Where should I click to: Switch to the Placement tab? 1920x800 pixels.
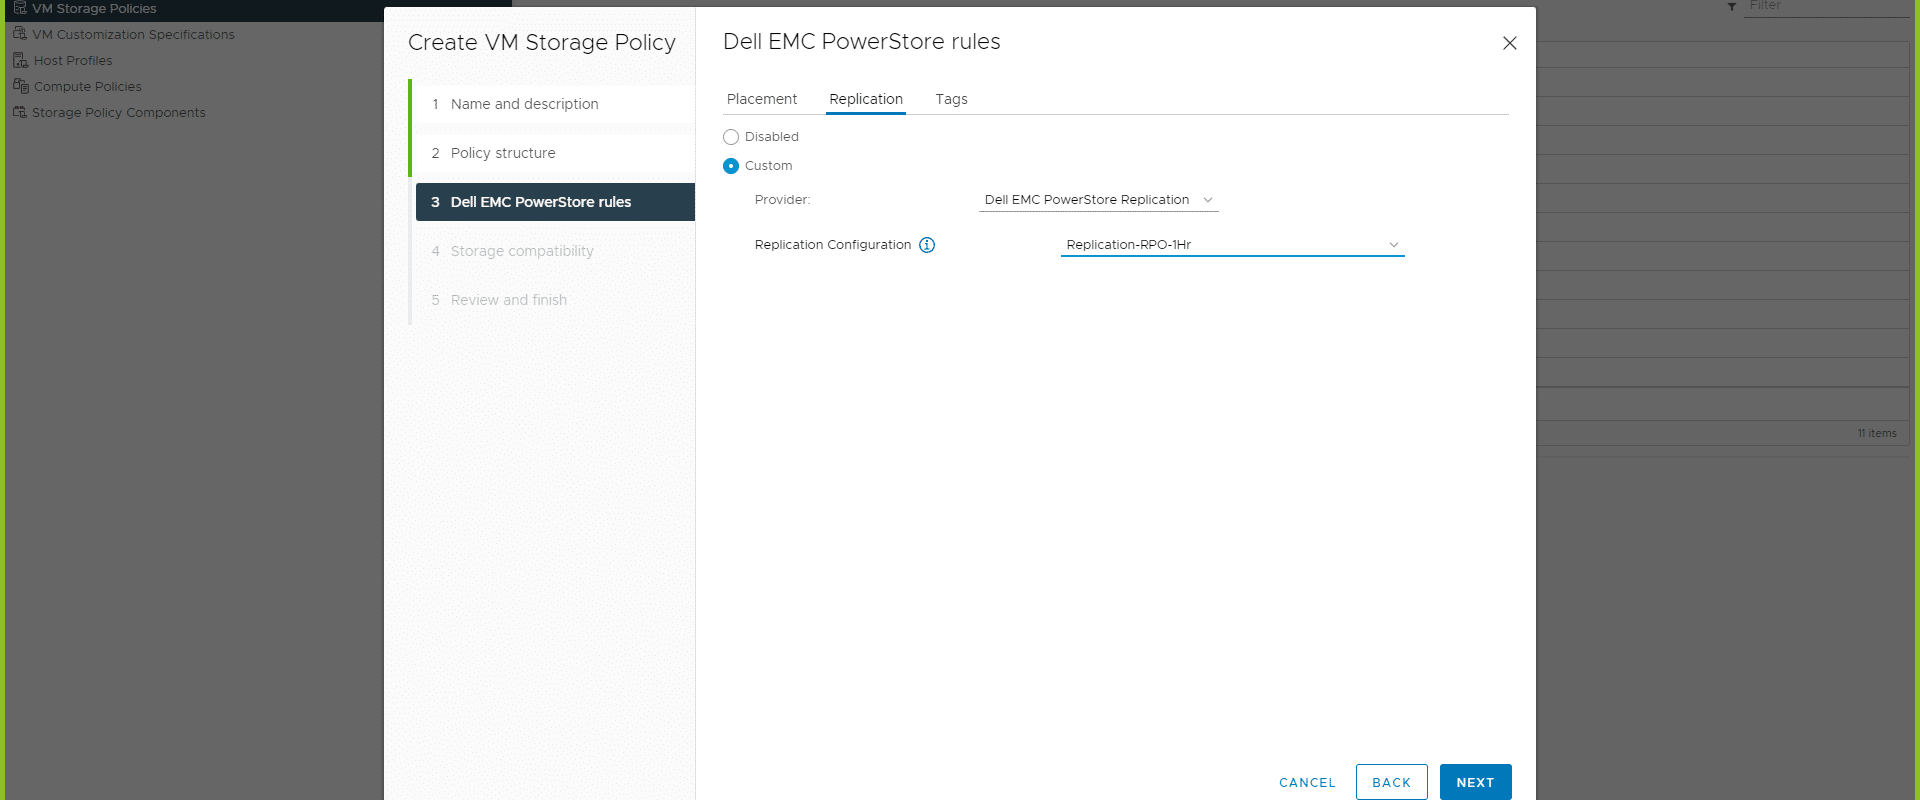coord(762,99)
